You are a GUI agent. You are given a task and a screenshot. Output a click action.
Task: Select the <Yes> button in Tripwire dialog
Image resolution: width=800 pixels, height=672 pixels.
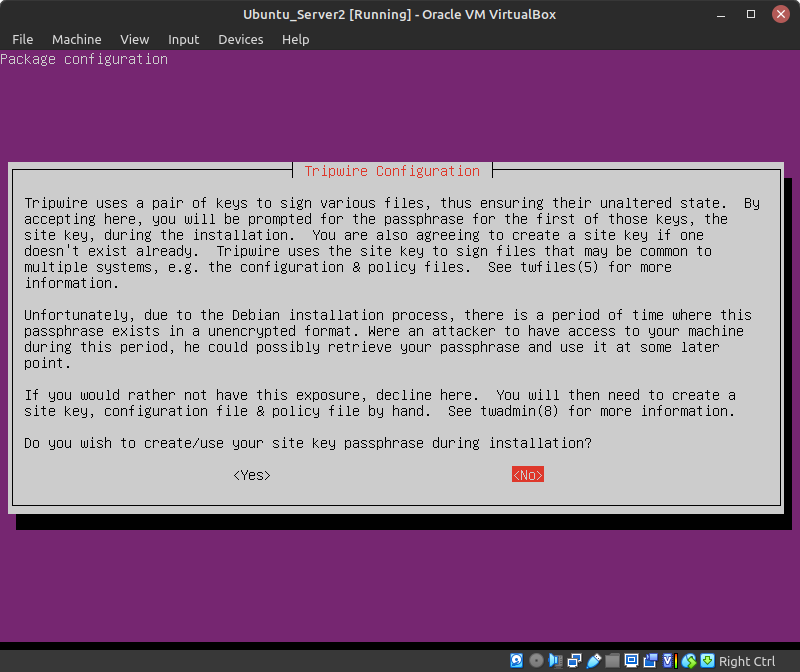point(252,475)
